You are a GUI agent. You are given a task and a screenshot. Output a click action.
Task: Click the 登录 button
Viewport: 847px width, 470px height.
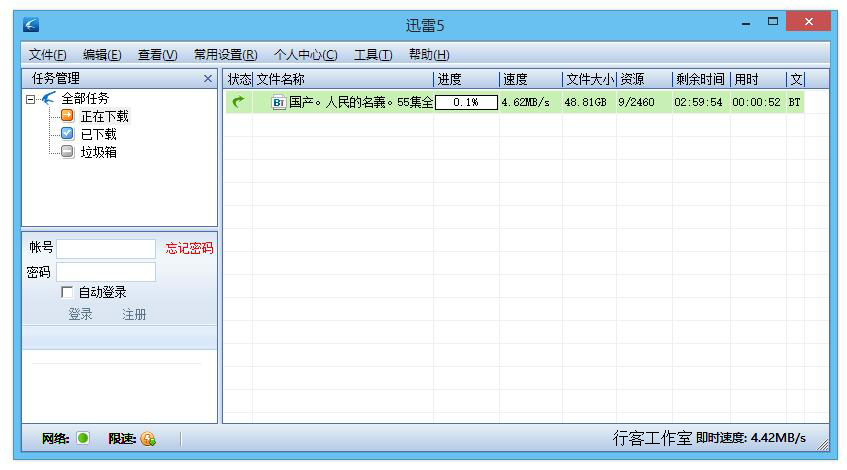pyautogui.click(x=80, y=314)
